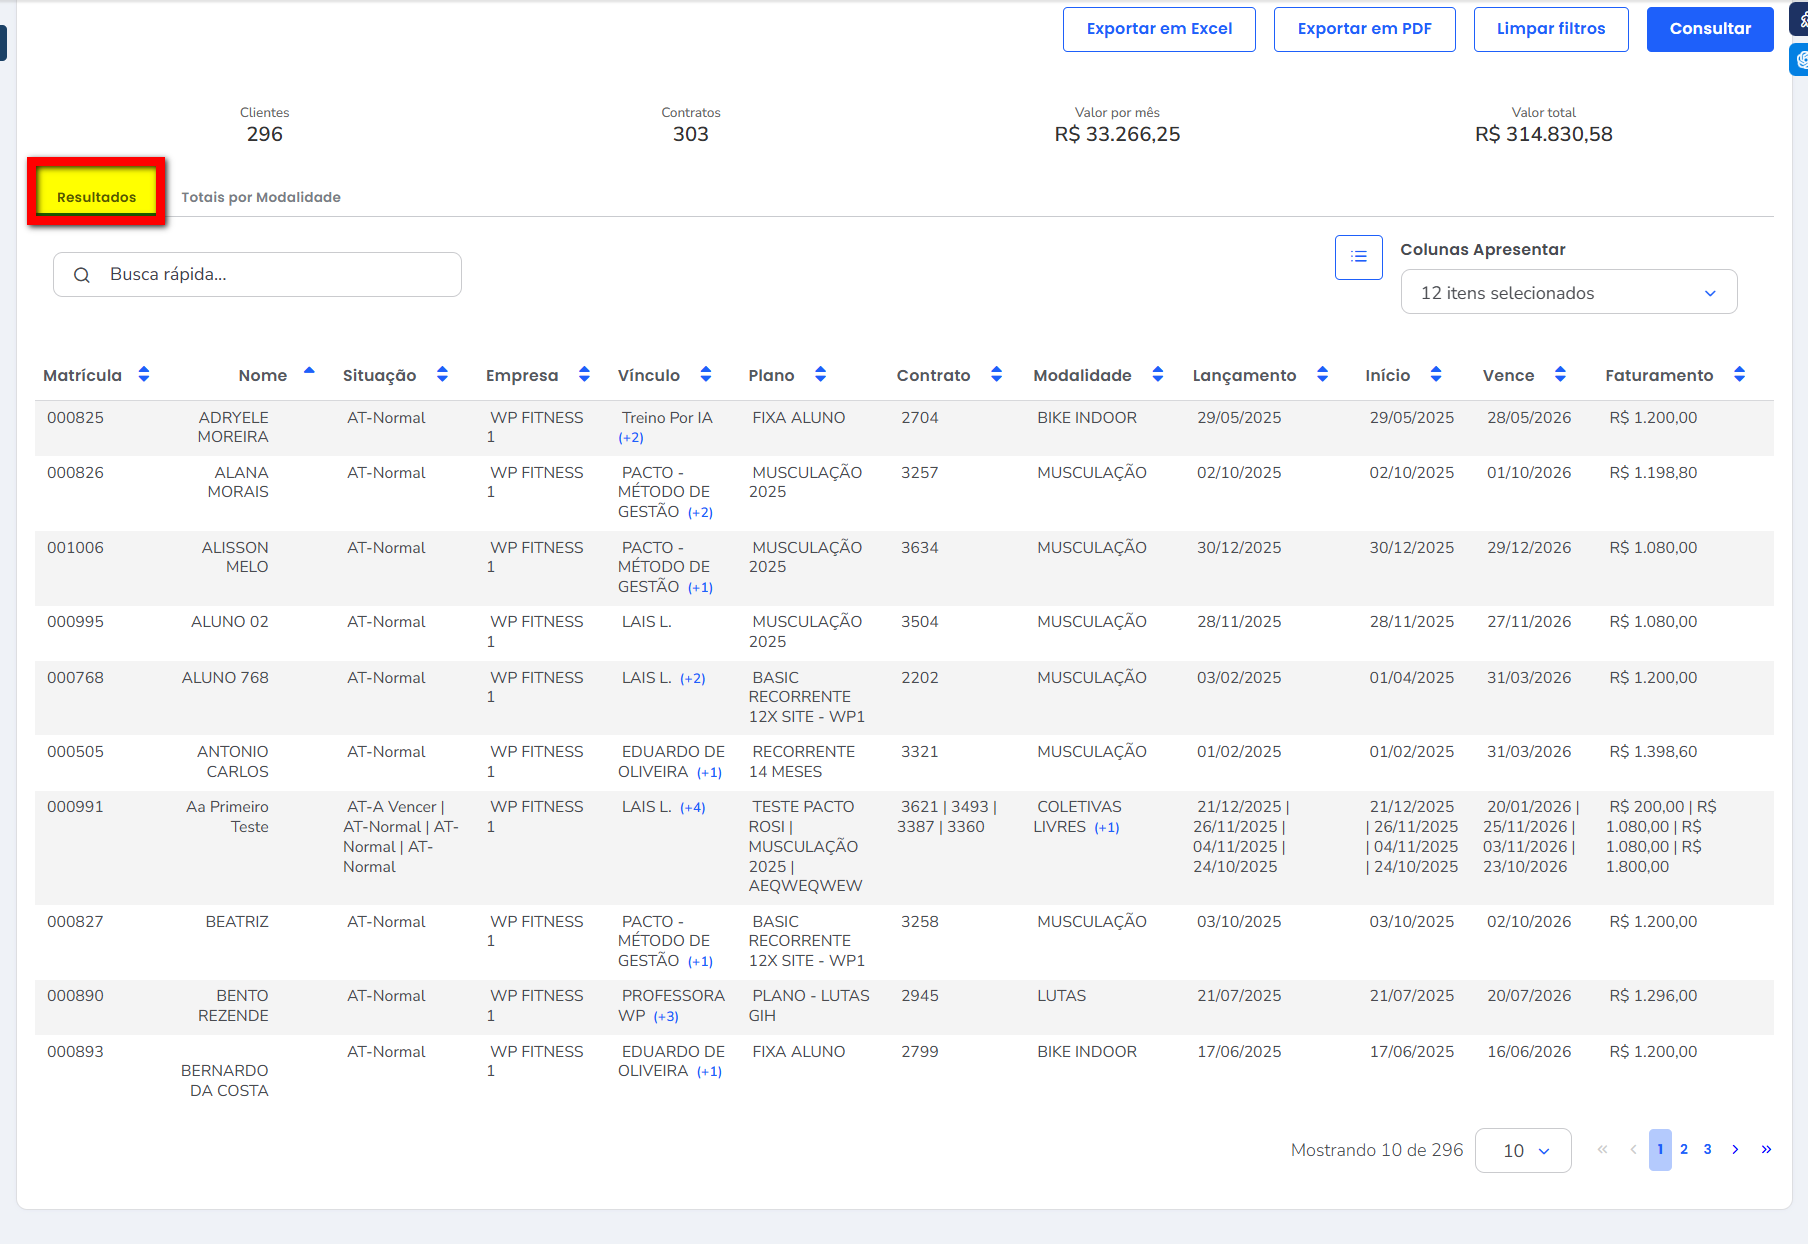Sort table by Situação sort icon
This screenshot has width=1808, height=1244.
(442, 375)
